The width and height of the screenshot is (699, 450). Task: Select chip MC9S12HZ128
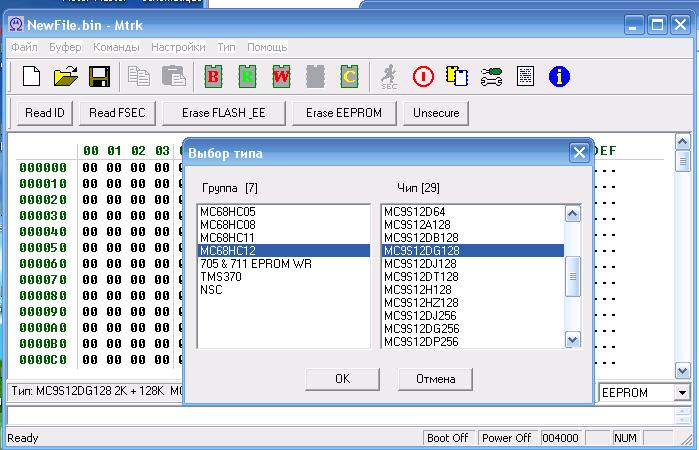tap(473, 303)
